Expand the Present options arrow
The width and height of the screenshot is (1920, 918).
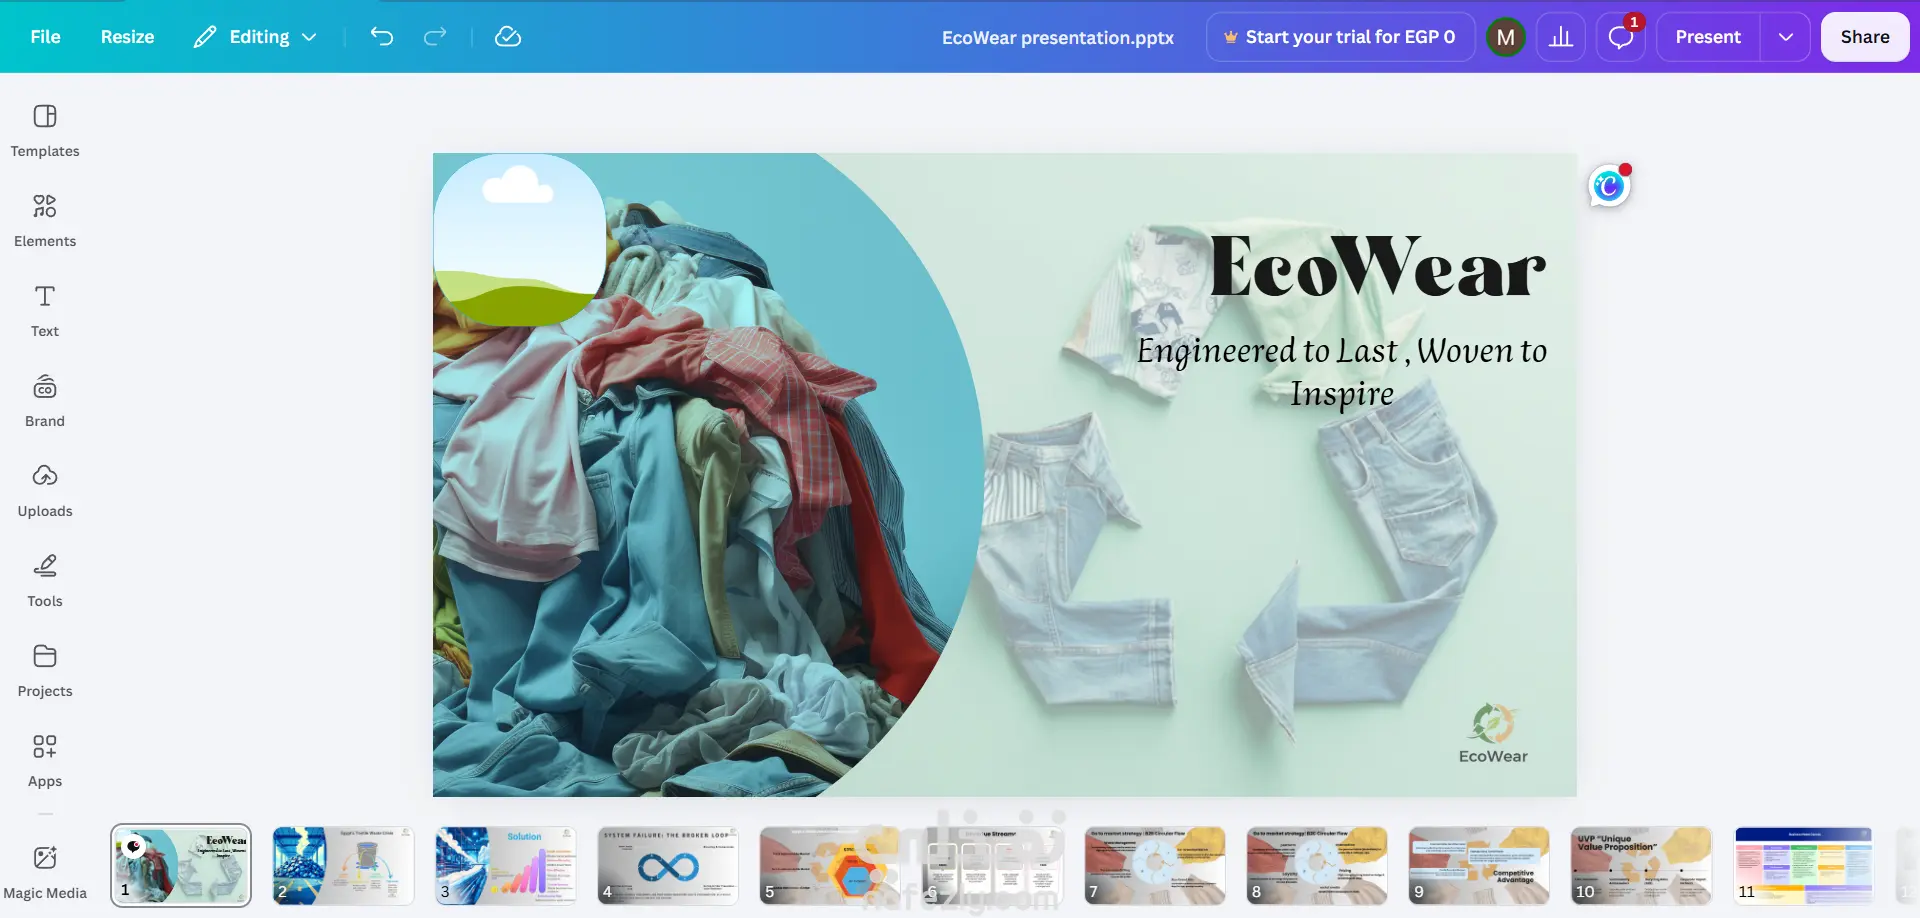pos(1785,37)
